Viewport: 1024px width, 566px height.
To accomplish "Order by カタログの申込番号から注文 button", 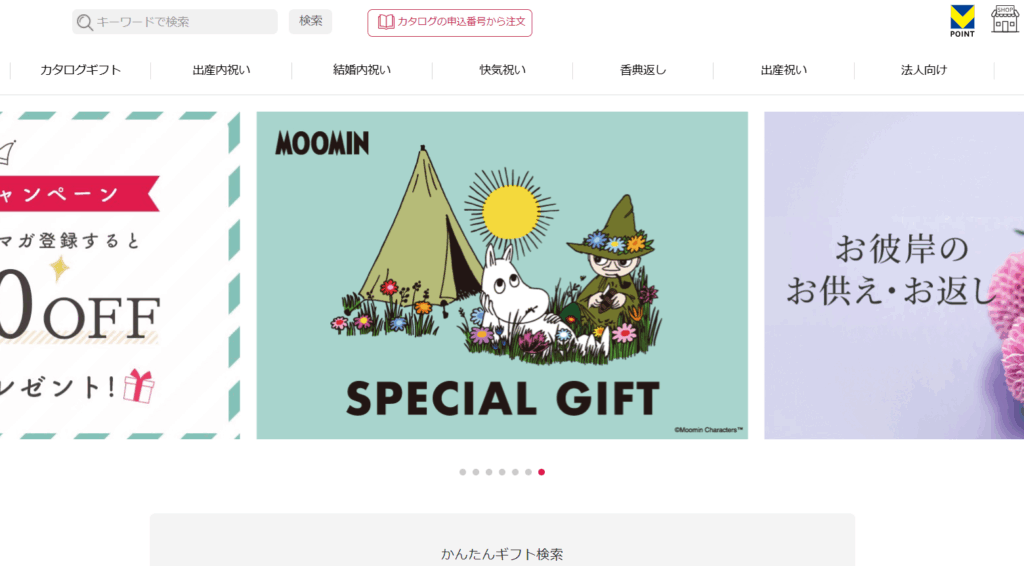I will click(x=449, y=22).
